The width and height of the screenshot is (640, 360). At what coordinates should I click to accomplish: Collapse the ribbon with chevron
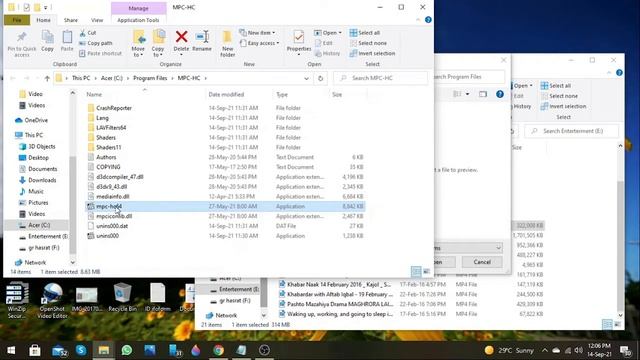[418, 20]
